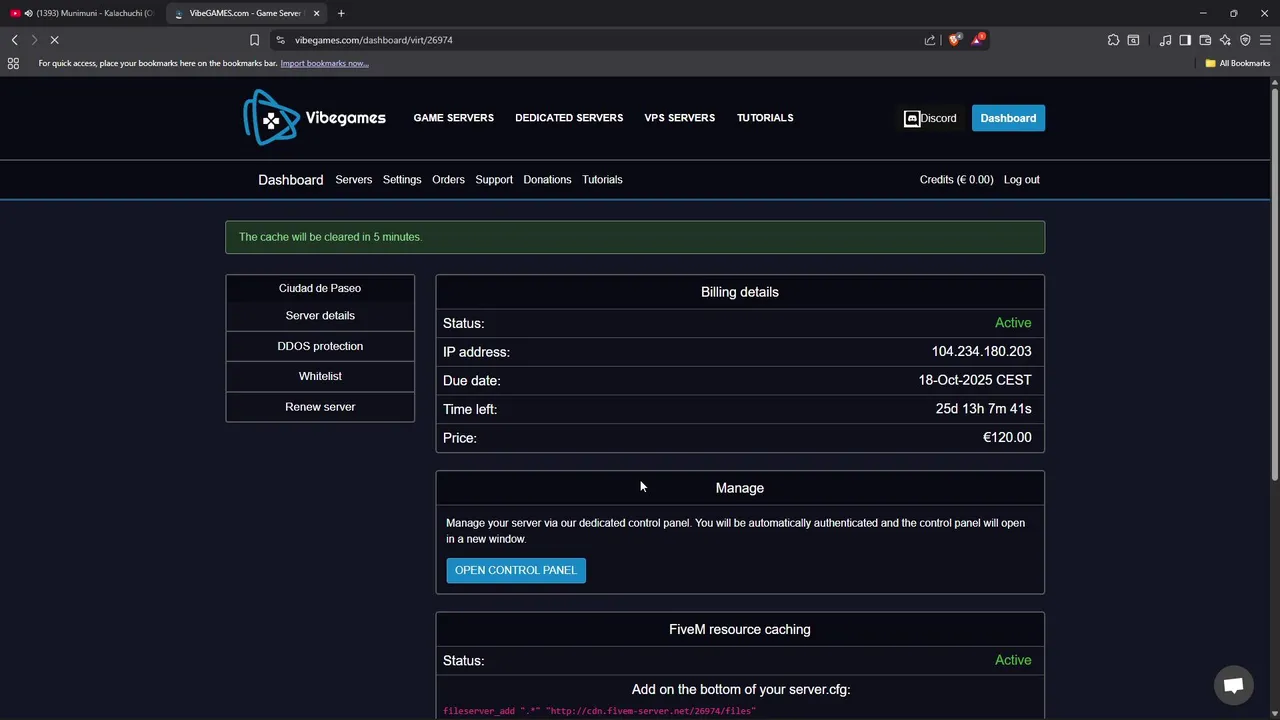This screenshot has width=1280, height=720.
Task: Open Brave Rewards triangle icon
Action: pyautogui.click(x=978, y=40)
